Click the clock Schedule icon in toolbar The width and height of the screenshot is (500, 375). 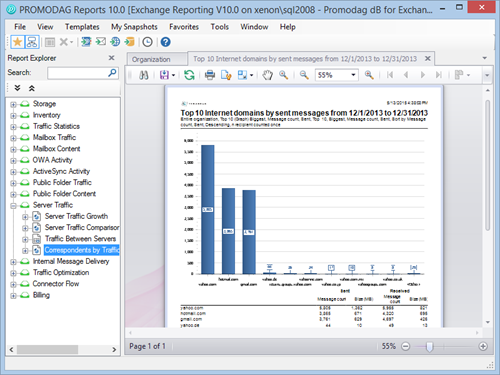point(147,42)
